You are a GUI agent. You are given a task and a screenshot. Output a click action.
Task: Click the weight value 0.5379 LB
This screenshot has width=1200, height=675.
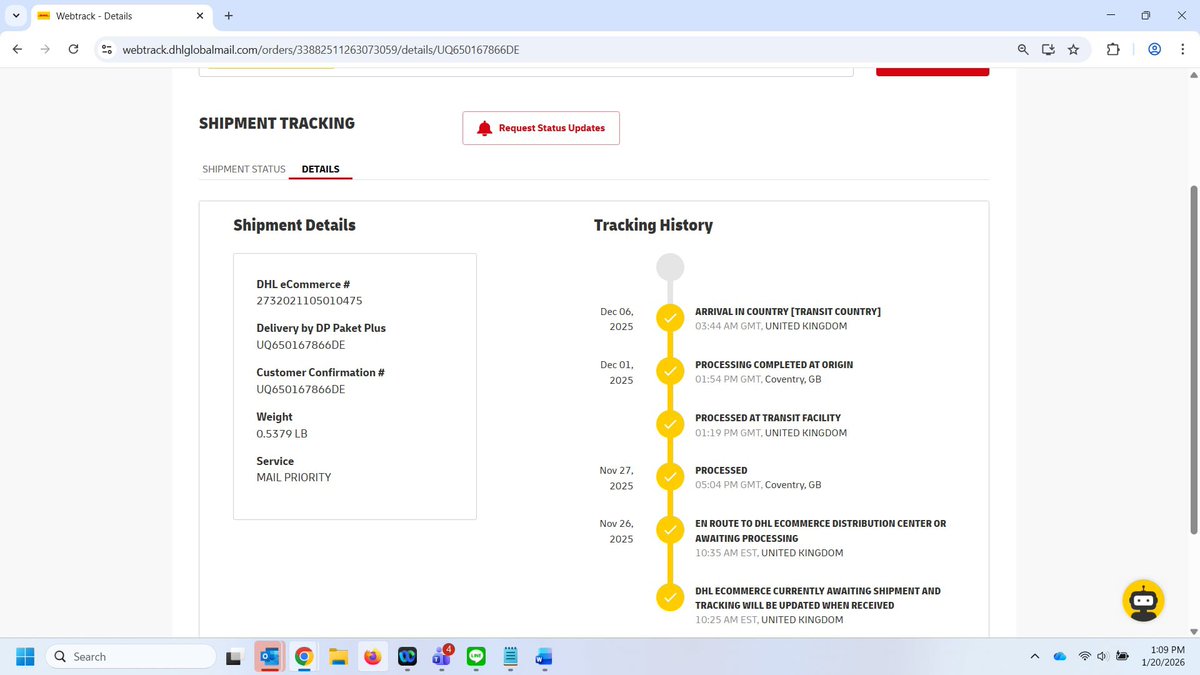click(x=282, y=434)
